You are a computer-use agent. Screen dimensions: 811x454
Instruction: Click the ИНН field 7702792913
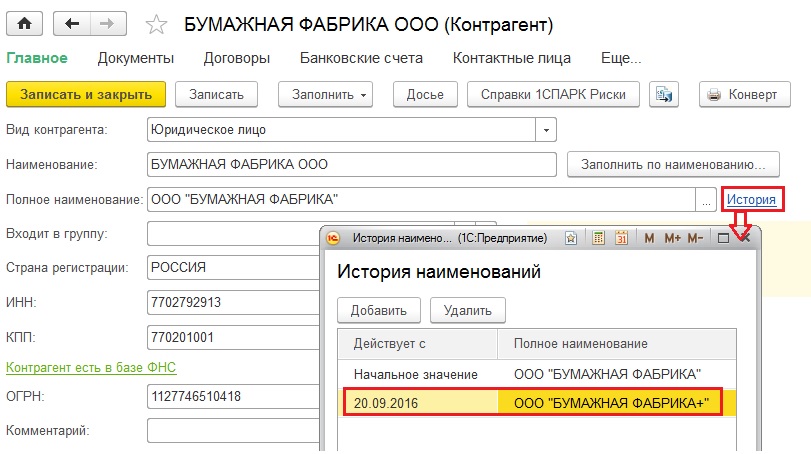[233, 302]
